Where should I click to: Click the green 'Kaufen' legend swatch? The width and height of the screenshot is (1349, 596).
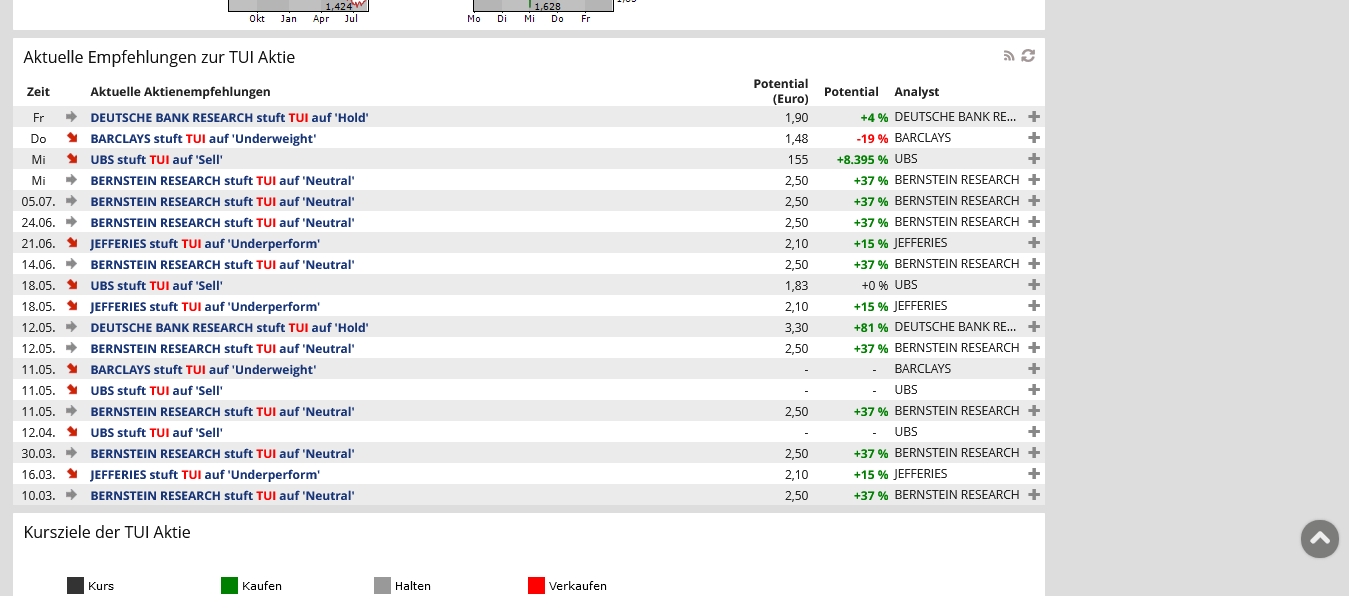(x=229, y=586)
